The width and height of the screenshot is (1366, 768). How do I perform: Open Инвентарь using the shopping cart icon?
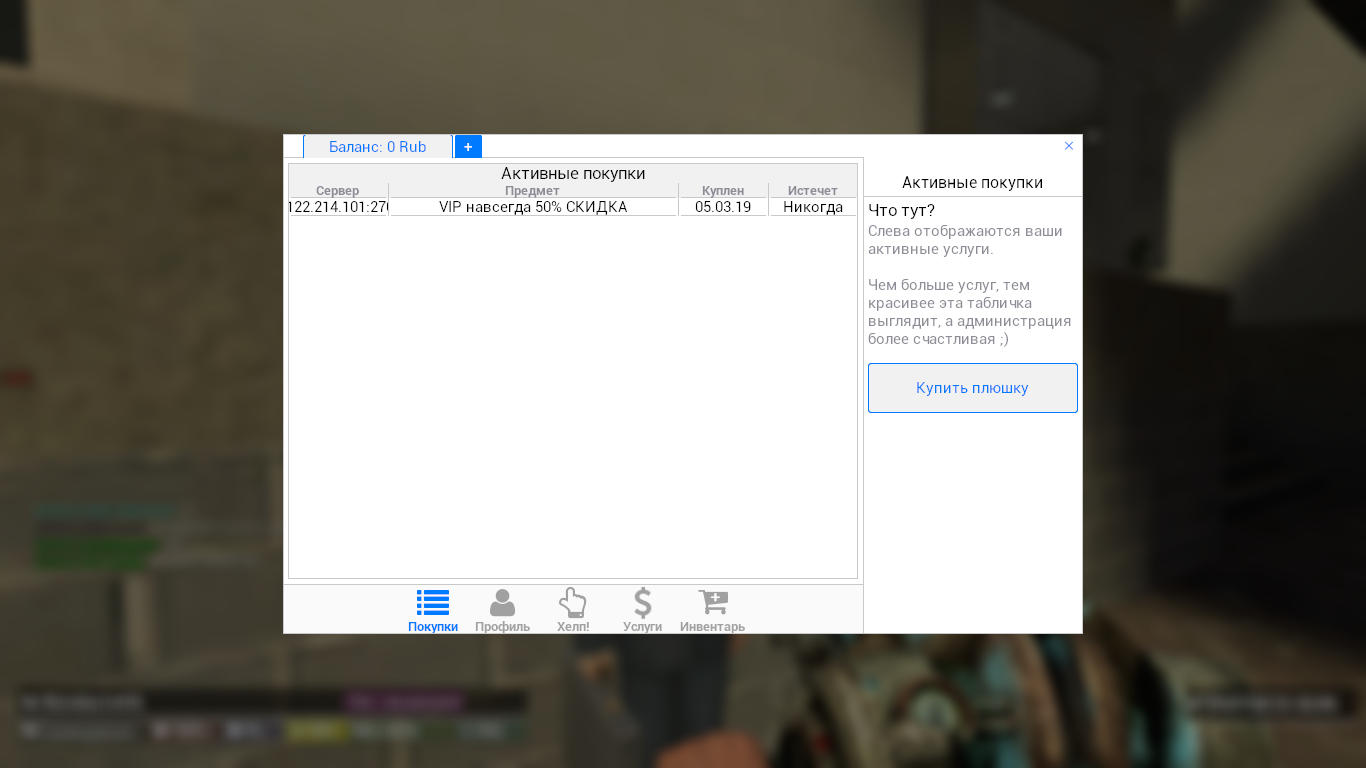coord(712,601)
